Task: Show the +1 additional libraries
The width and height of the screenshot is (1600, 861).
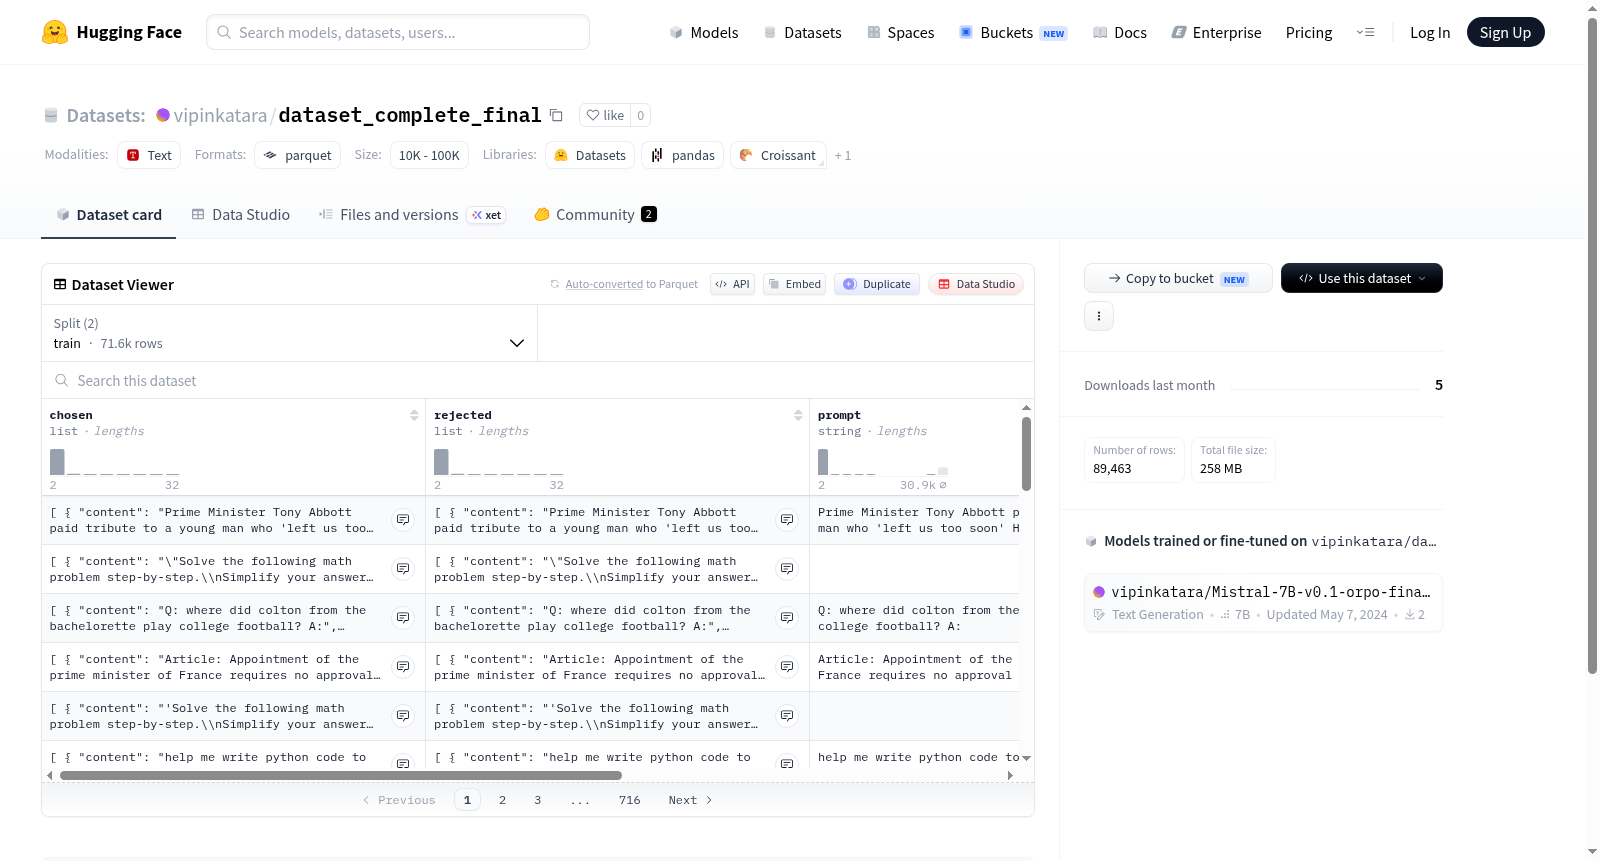Action: (843, 156)
